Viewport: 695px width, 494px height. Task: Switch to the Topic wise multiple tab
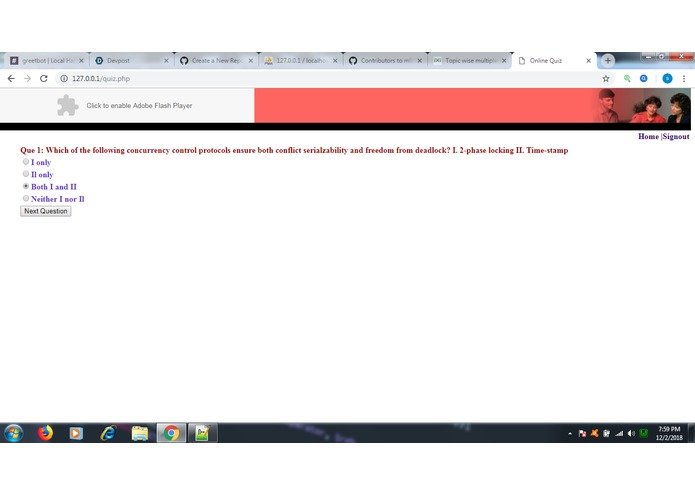469,61
